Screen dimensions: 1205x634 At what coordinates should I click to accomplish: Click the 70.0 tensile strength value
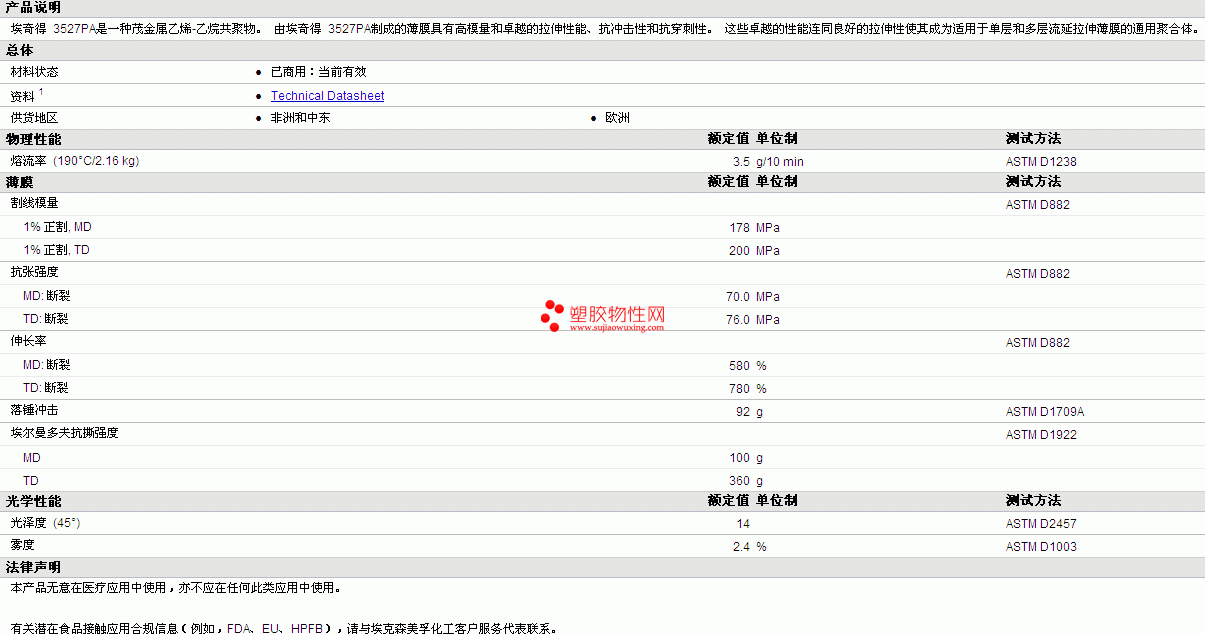[x=738, y=297]
